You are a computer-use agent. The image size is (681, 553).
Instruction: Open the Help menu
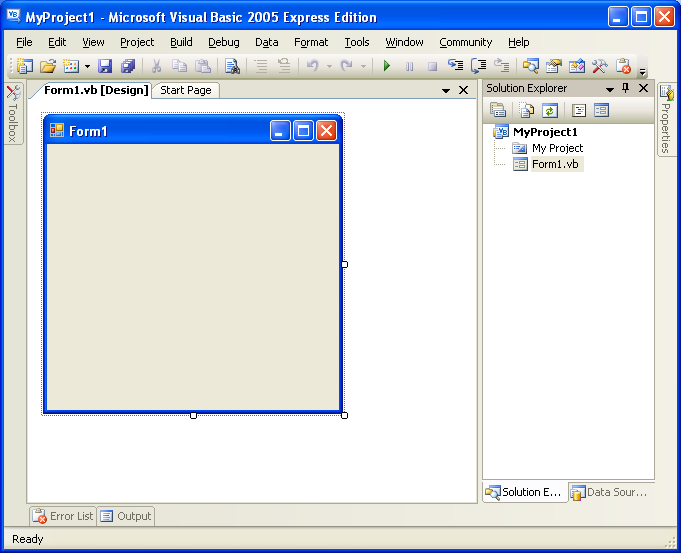point(519,42)
